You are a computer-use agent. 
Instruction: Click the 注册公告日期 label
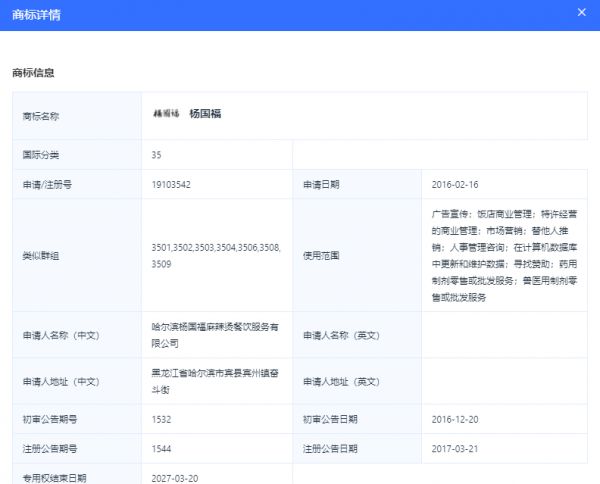coord(330,448)
